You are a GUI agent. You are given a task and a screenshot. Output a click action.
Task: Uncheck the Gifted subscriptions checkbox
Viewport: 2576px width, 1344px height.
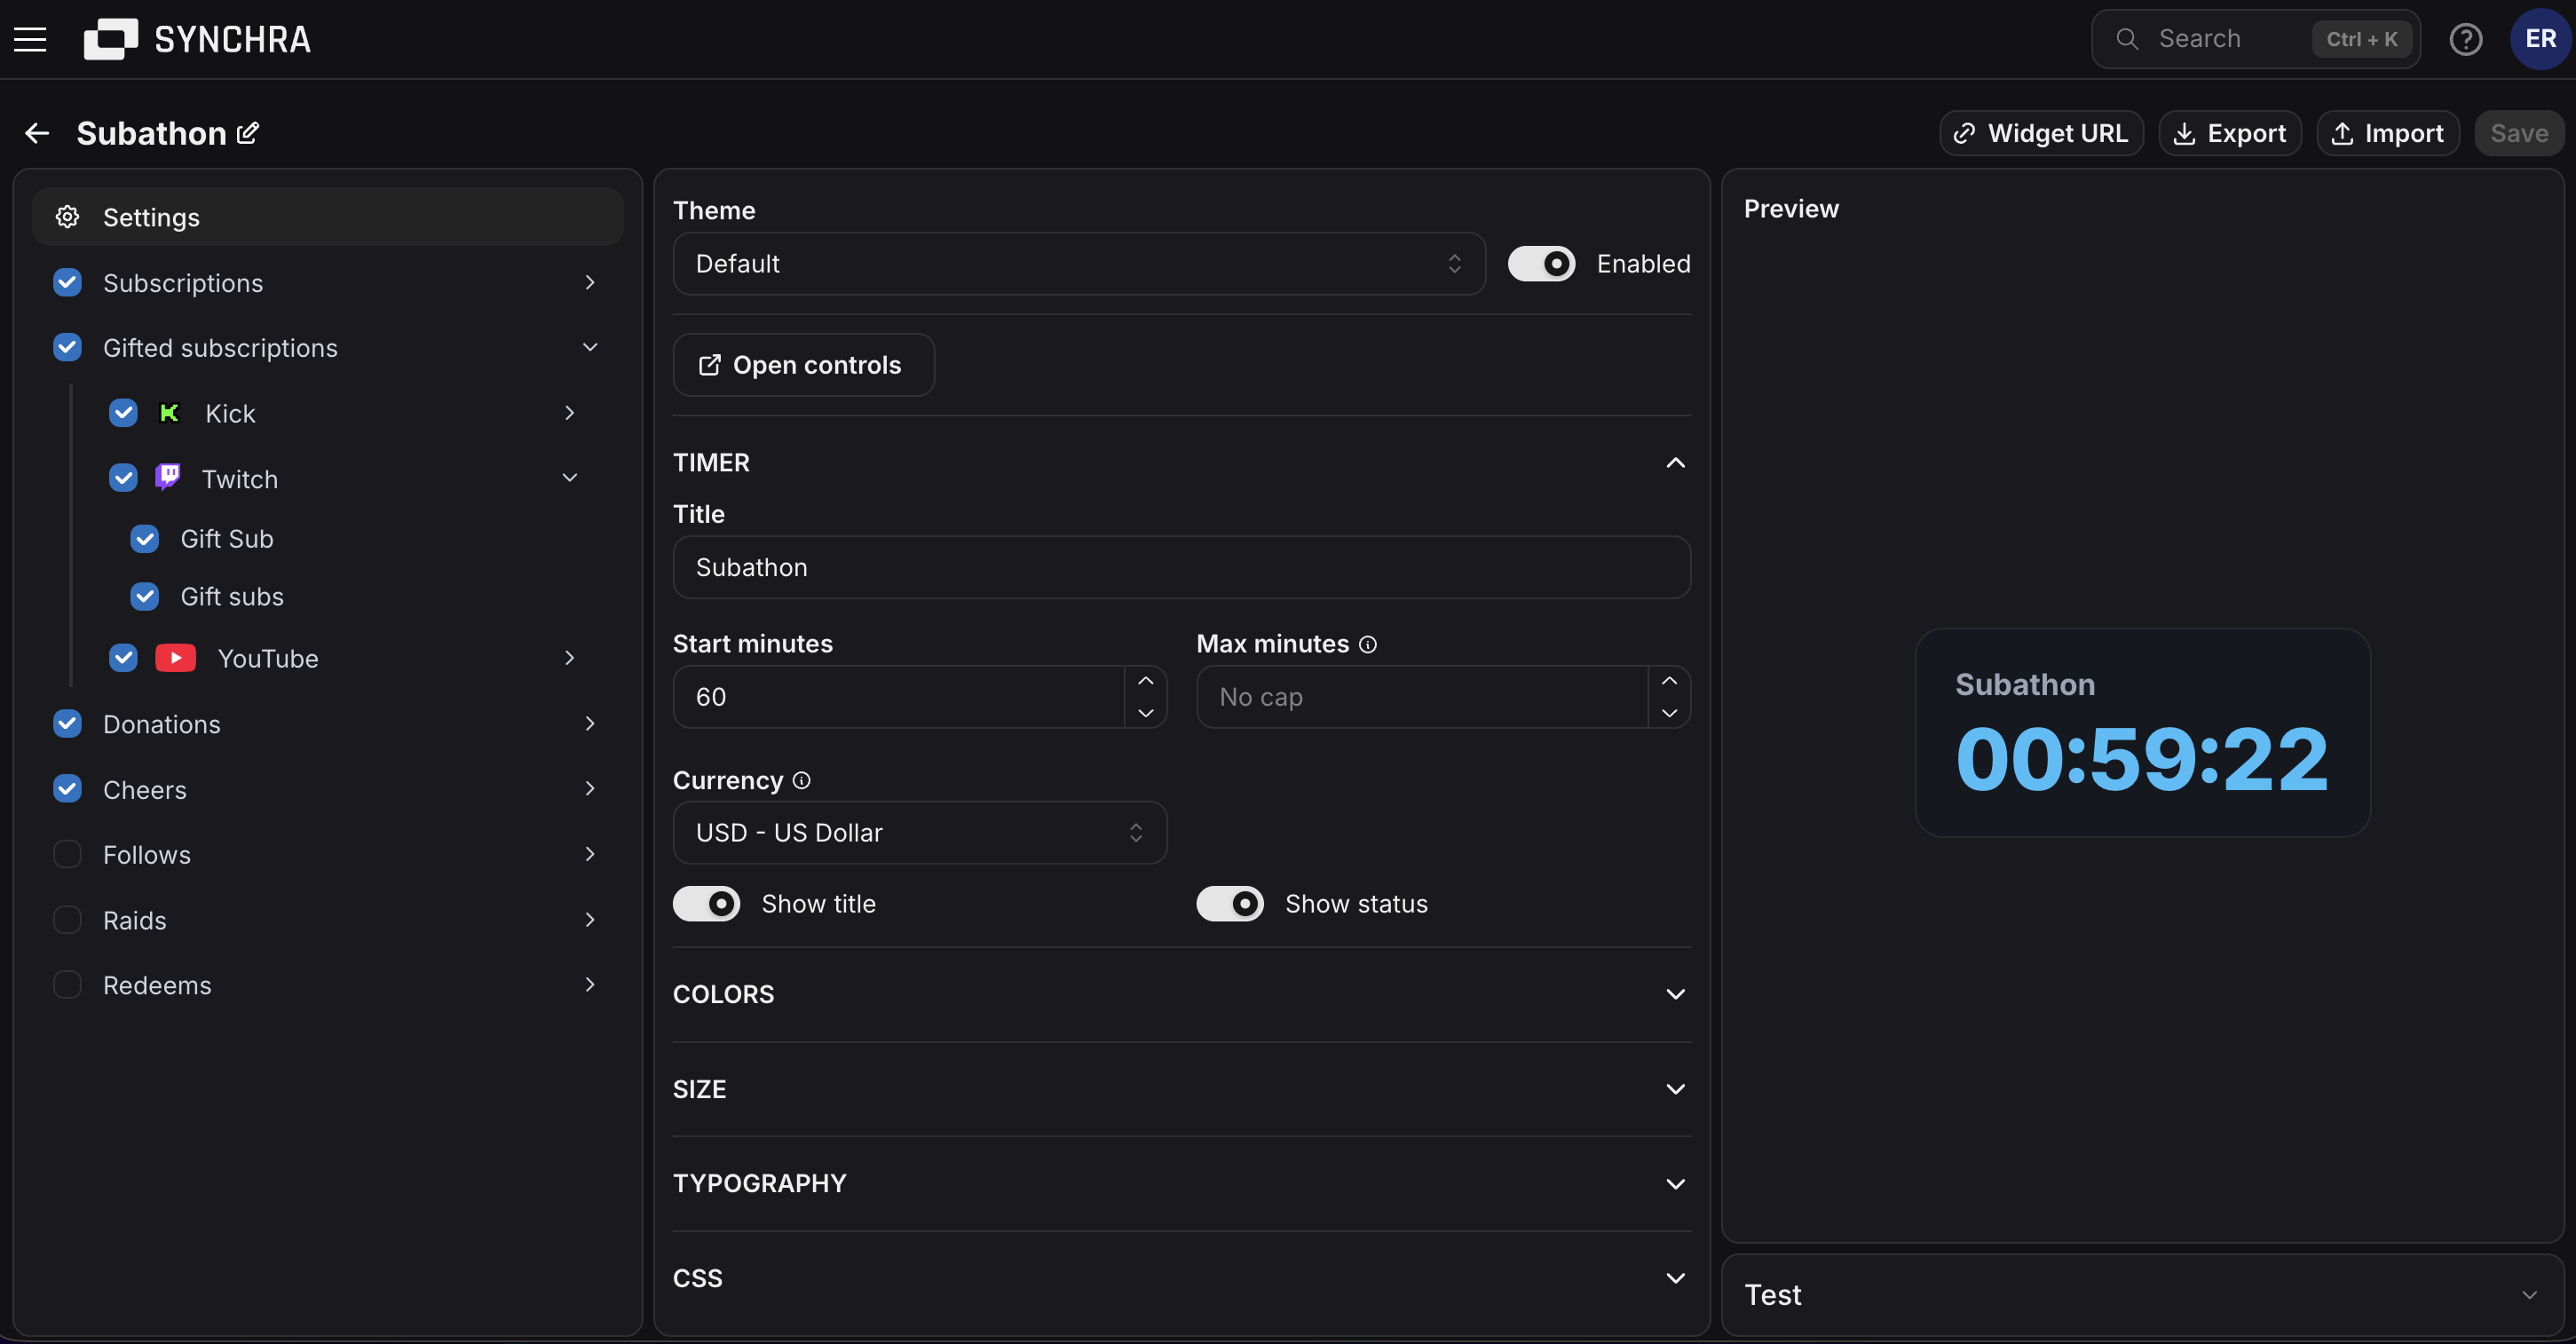click(x=67, y=347)
